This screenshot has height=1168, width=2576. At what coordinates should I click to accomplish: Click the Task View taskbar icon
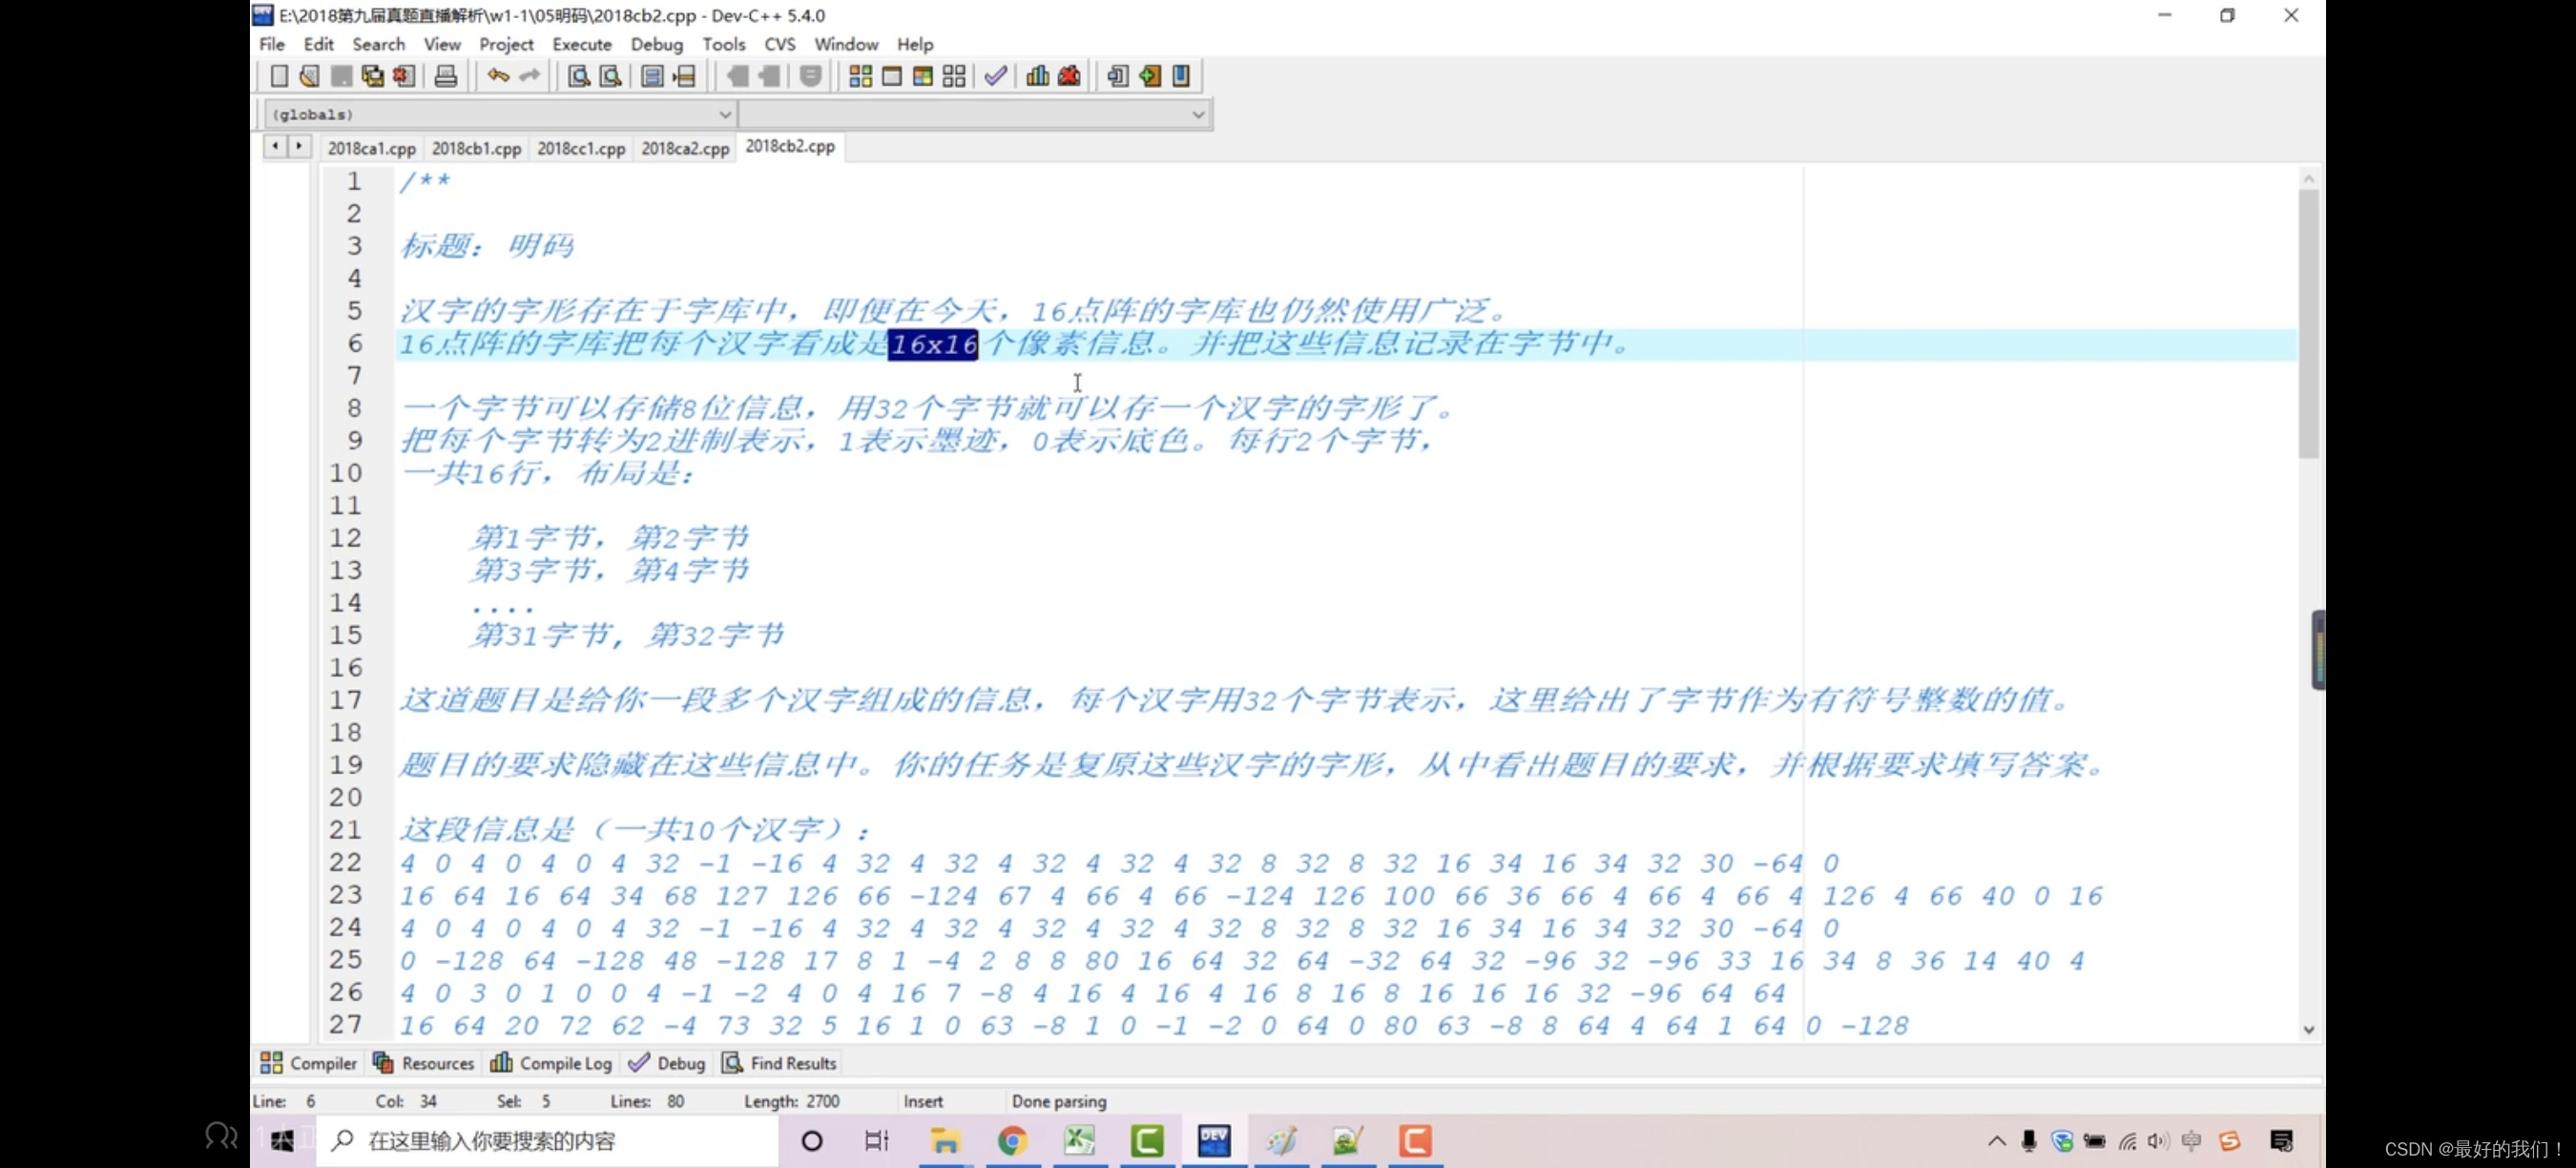877,1141
